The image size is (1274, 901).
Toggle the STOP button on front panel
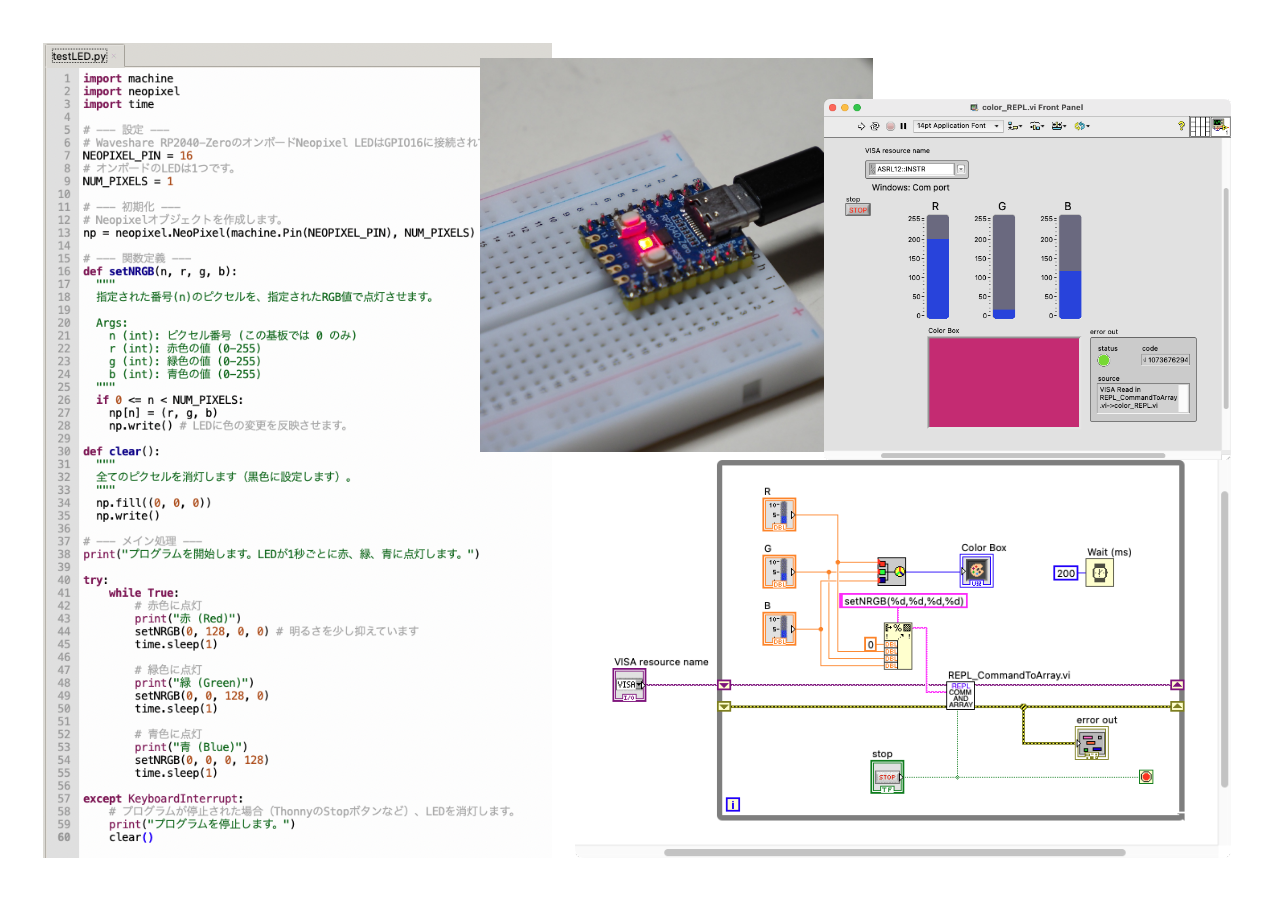[x=858, y=210]
